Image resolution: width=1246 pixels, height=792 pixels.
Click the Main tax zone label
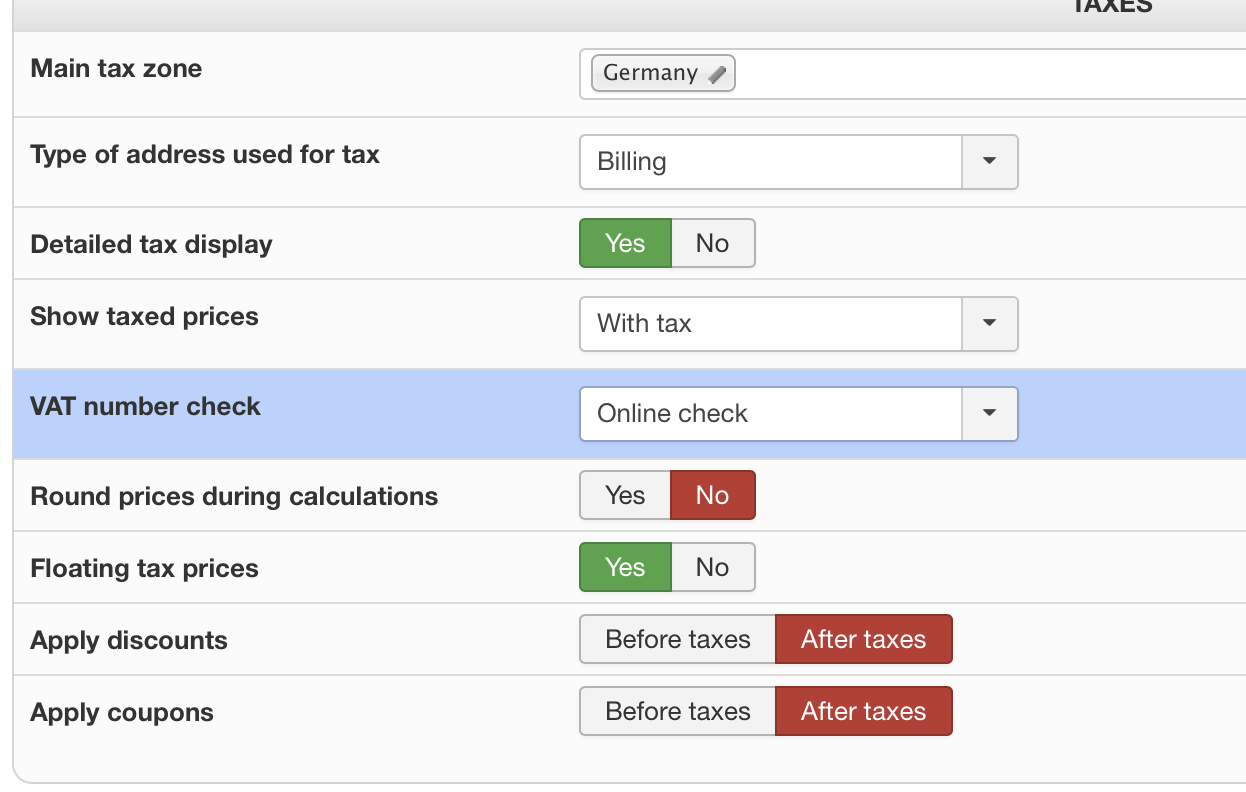click(116, 69)
